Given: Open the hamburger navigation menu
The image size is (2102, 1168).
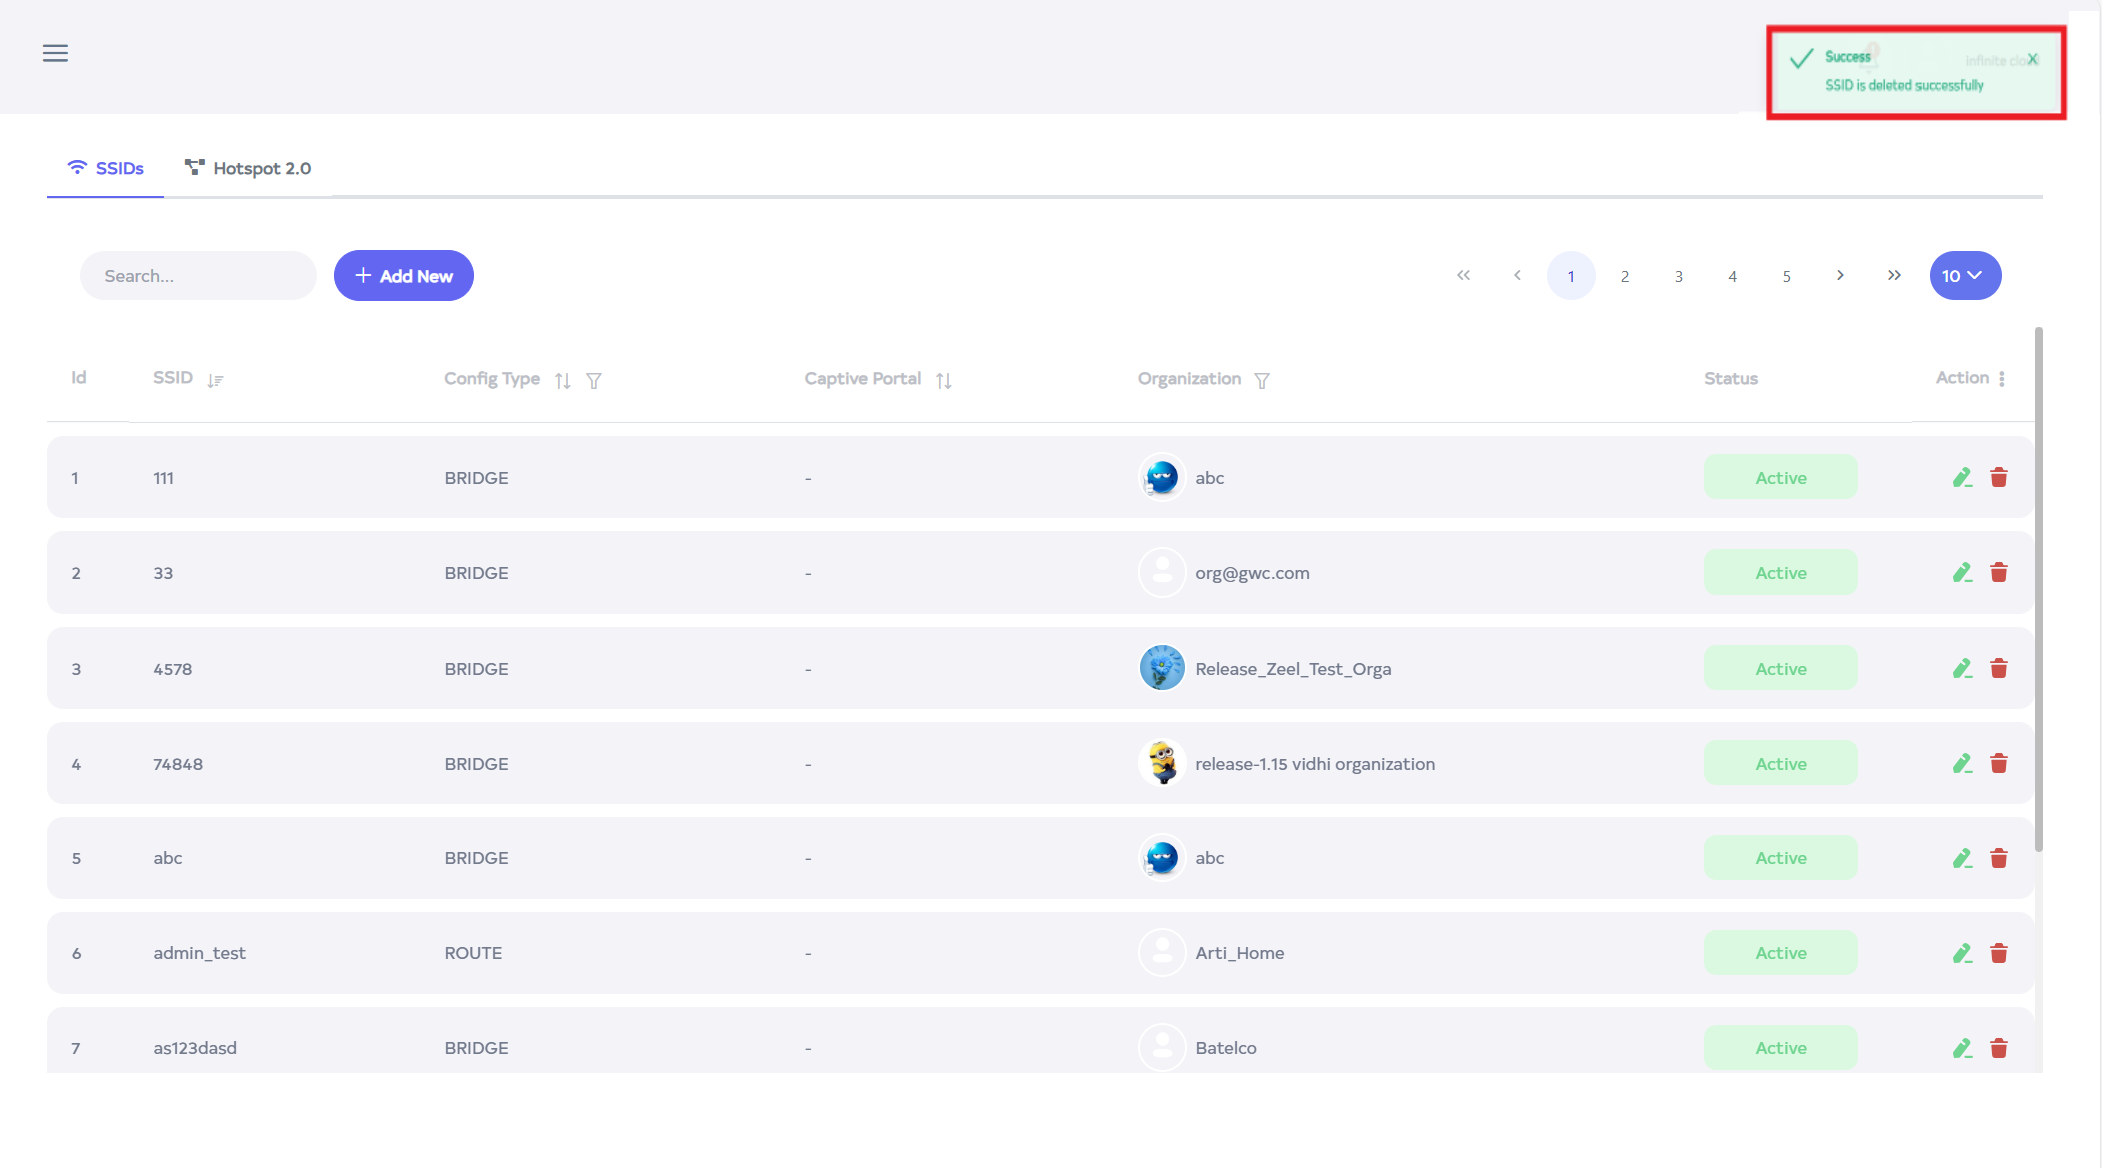Looking at the screenshot, I should 55,53.
